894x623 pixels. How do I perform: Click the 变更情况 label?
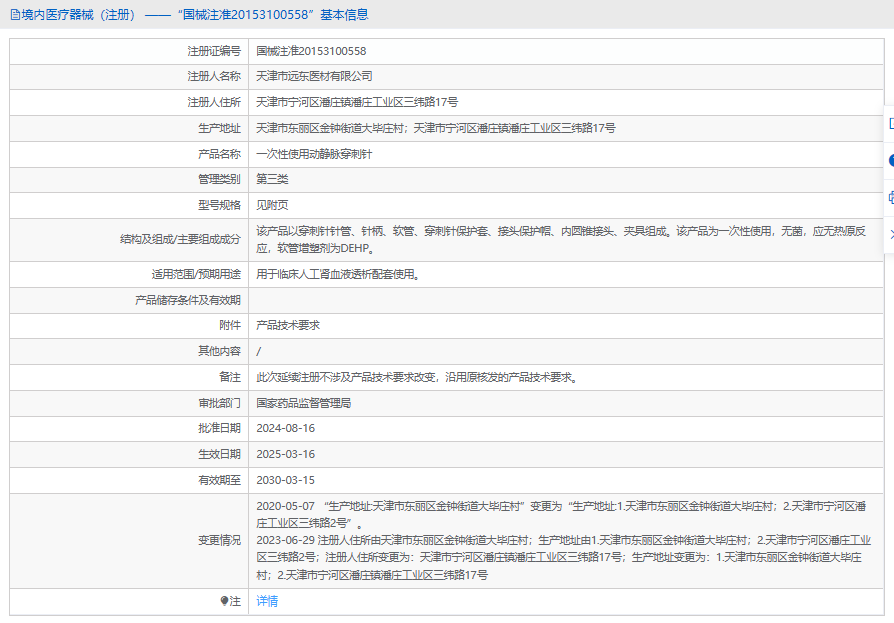click(x=220, y=540)
